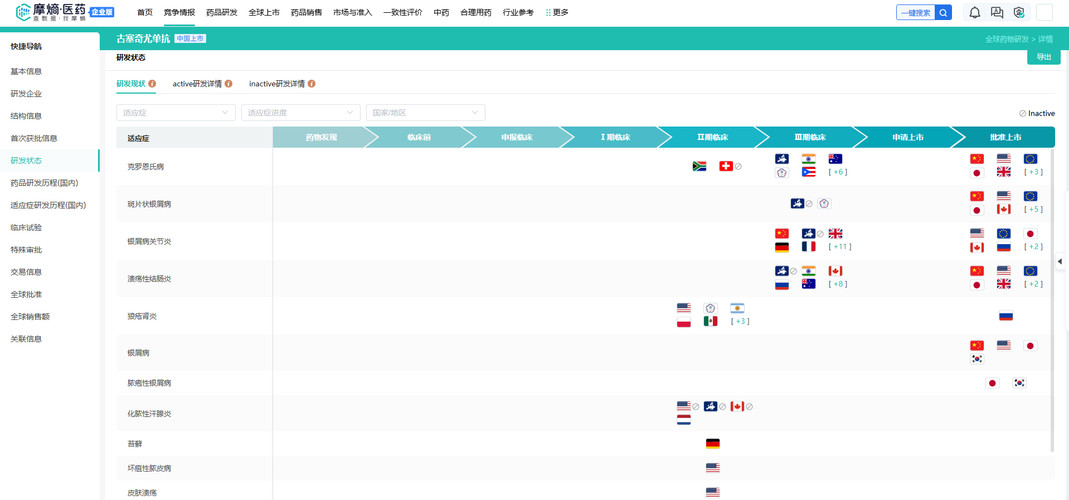The height and width of the screenshot is (500, 1069).
Task: Click the German flag in 苔藓 row
Action: (x=712, y=443)
